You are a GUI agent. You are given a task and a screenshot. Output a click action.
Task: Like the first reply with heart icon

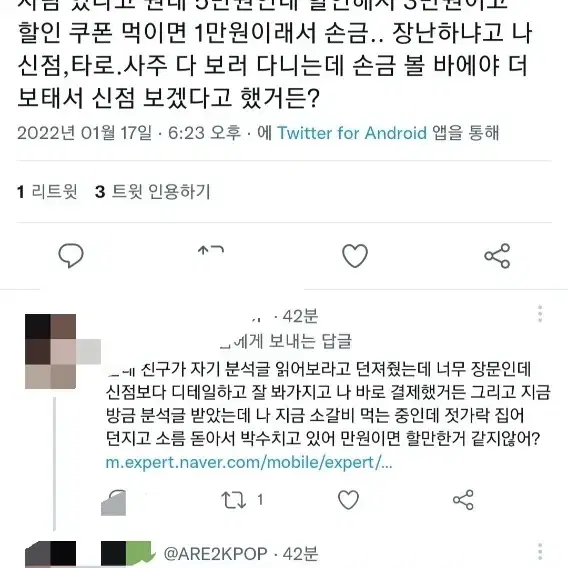coord(348,500)
